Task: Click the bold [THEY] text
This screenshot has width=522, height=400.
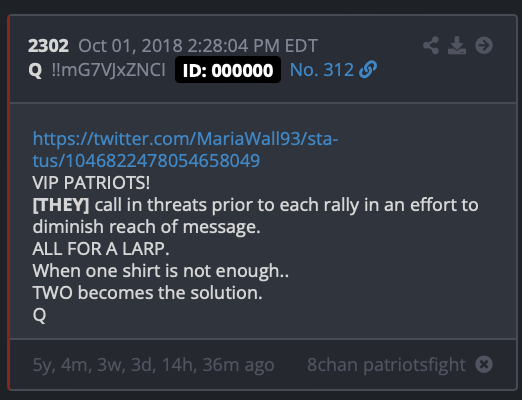Action: pos(61,205)
